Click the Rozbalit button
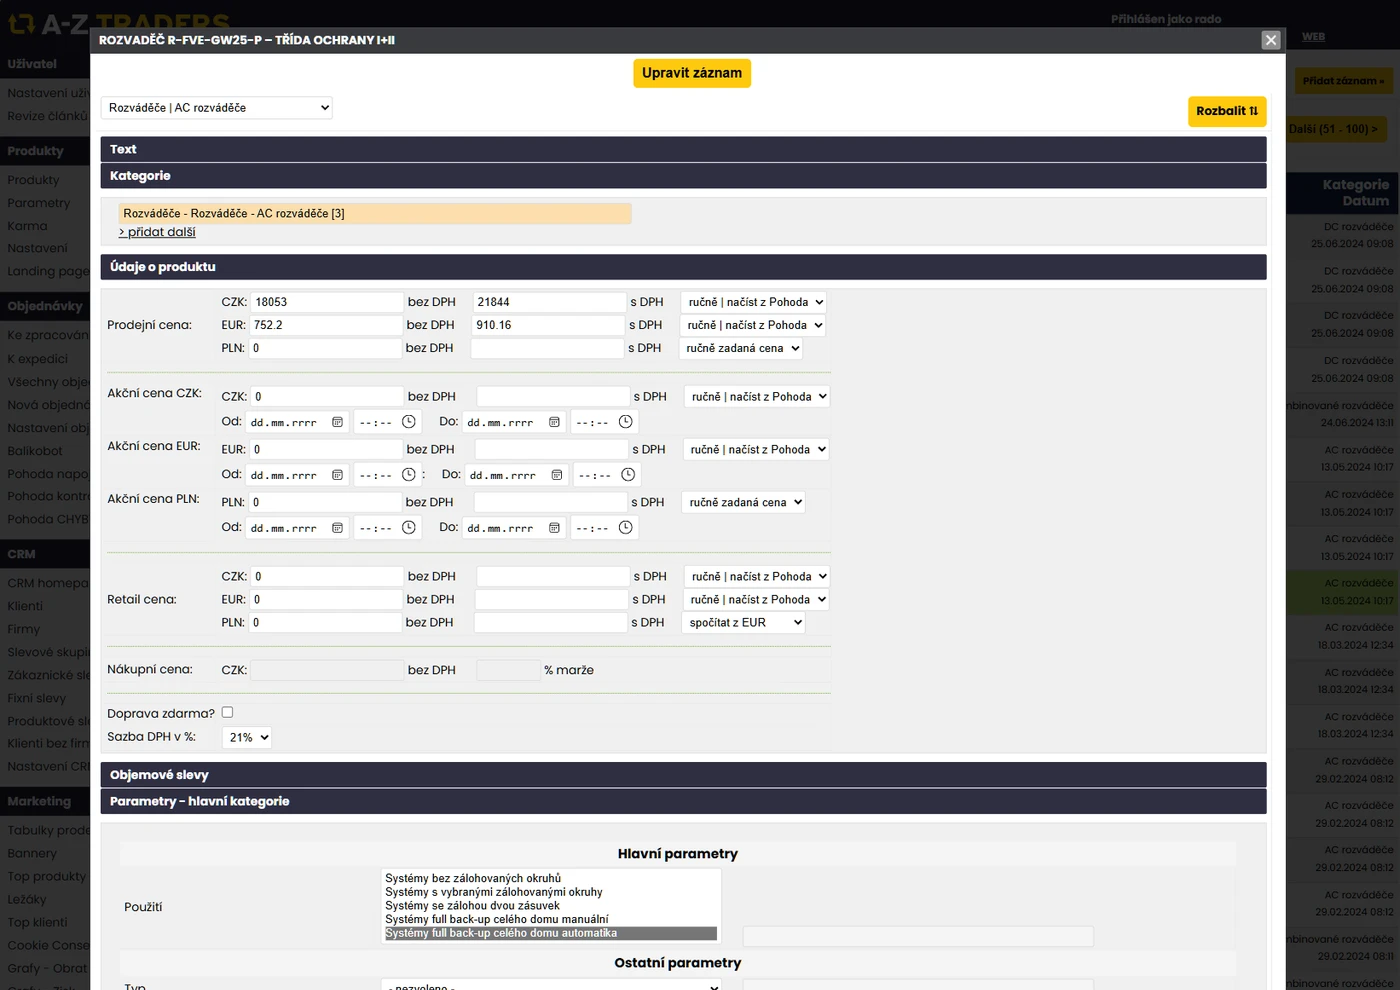 pos(1226,111)
